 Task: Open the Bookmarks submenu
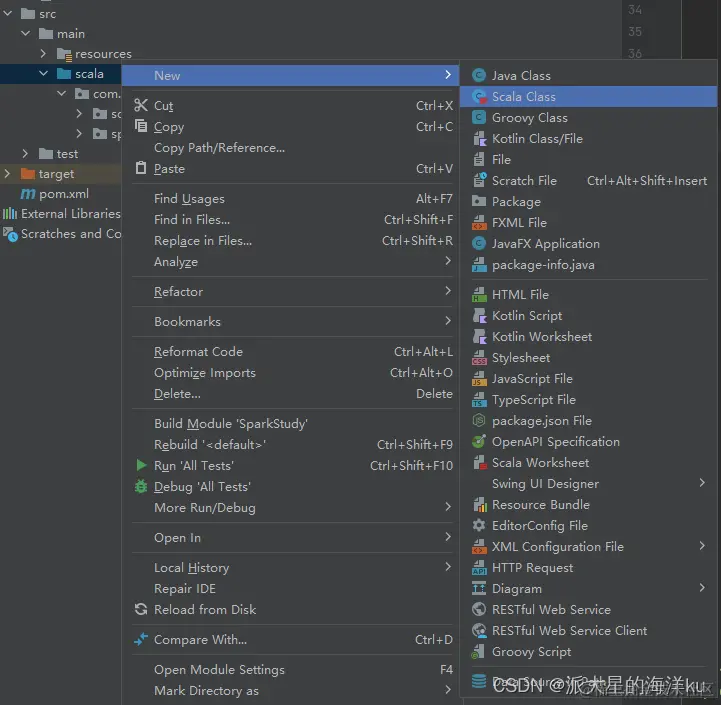click(x=292, y=321)
